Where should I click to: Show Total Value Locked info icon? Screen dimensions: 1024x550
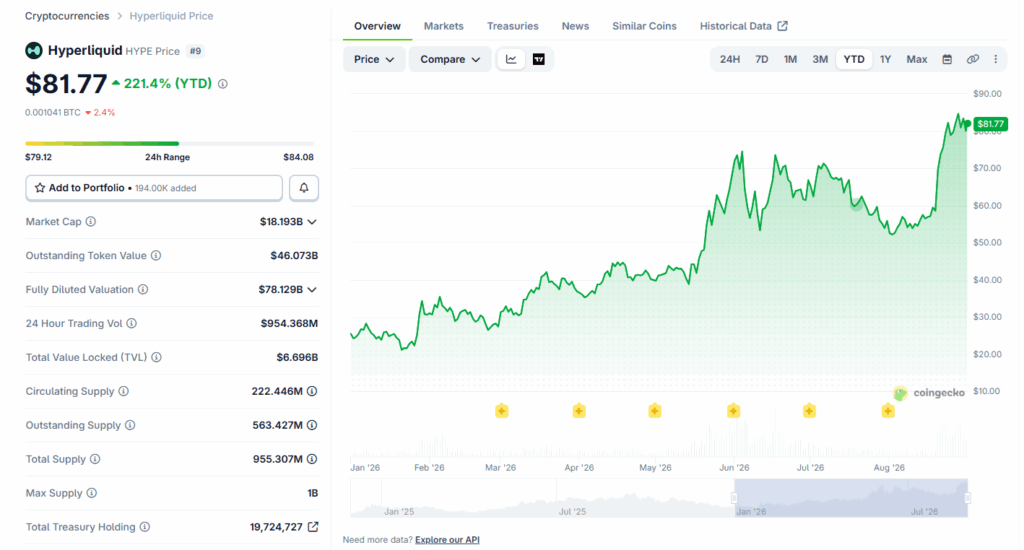(157, 357)
